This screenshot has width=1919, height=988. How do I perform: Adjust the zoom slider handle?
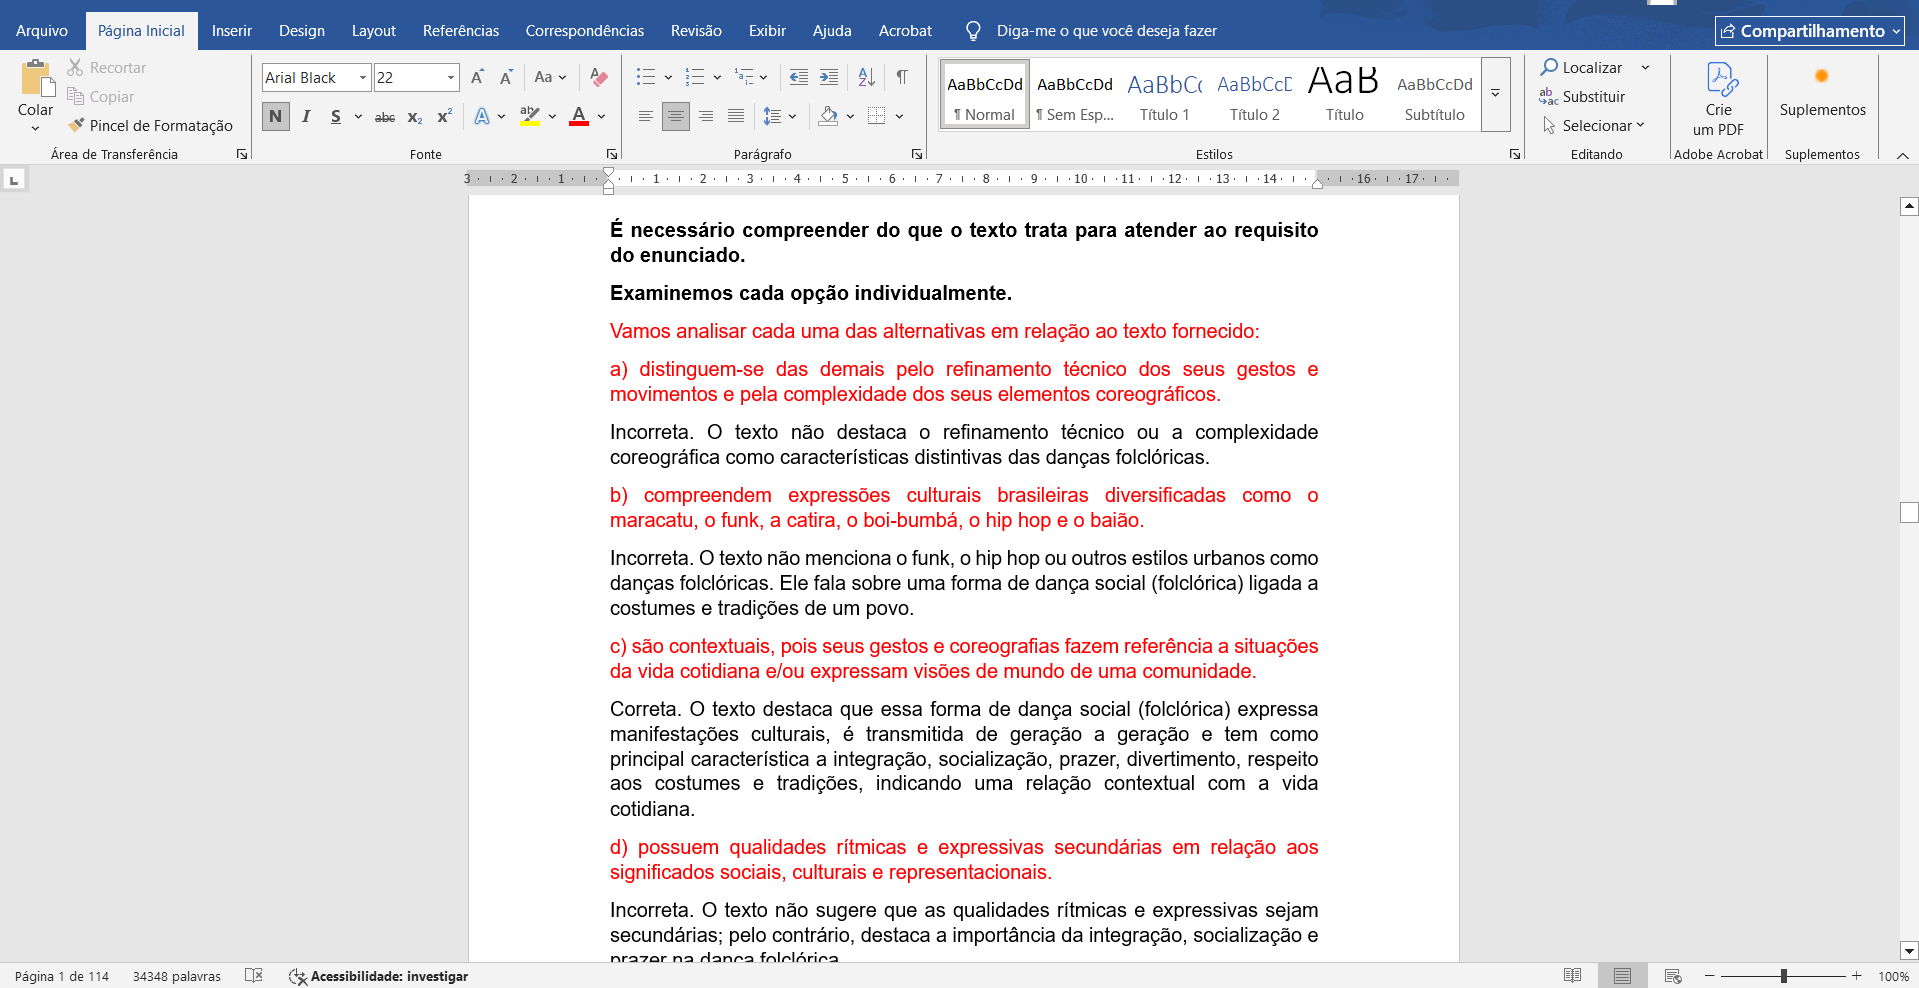point(1784,976)
